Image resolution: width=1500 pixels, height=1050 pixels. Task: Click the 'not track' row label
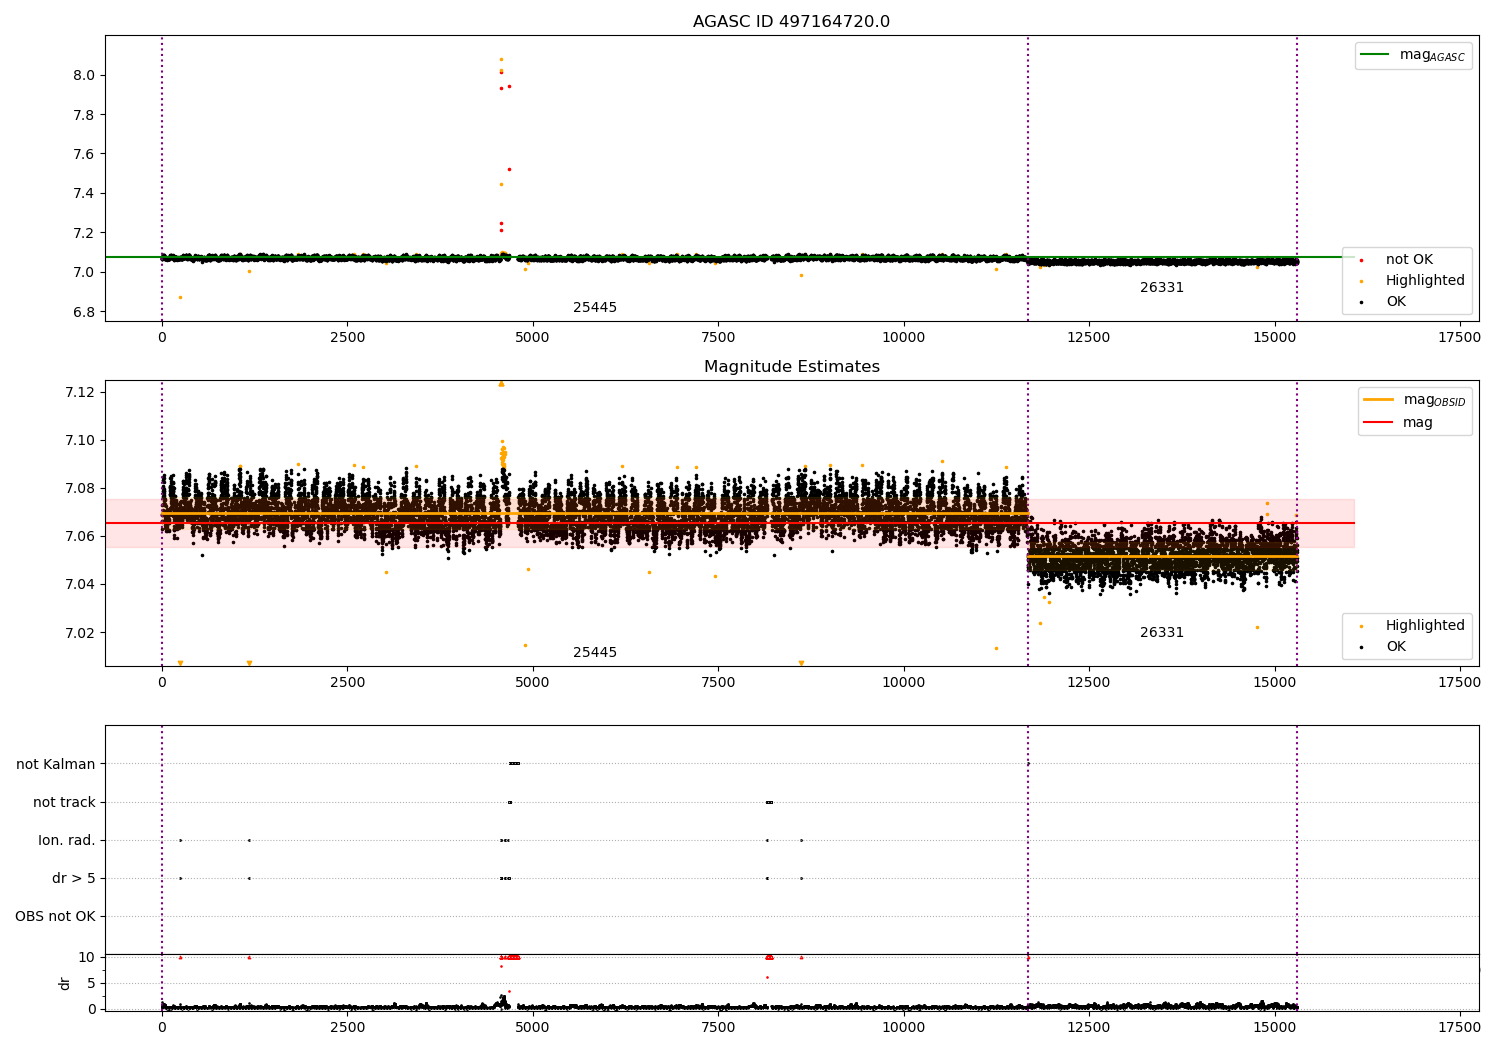[x=64, y=803]
